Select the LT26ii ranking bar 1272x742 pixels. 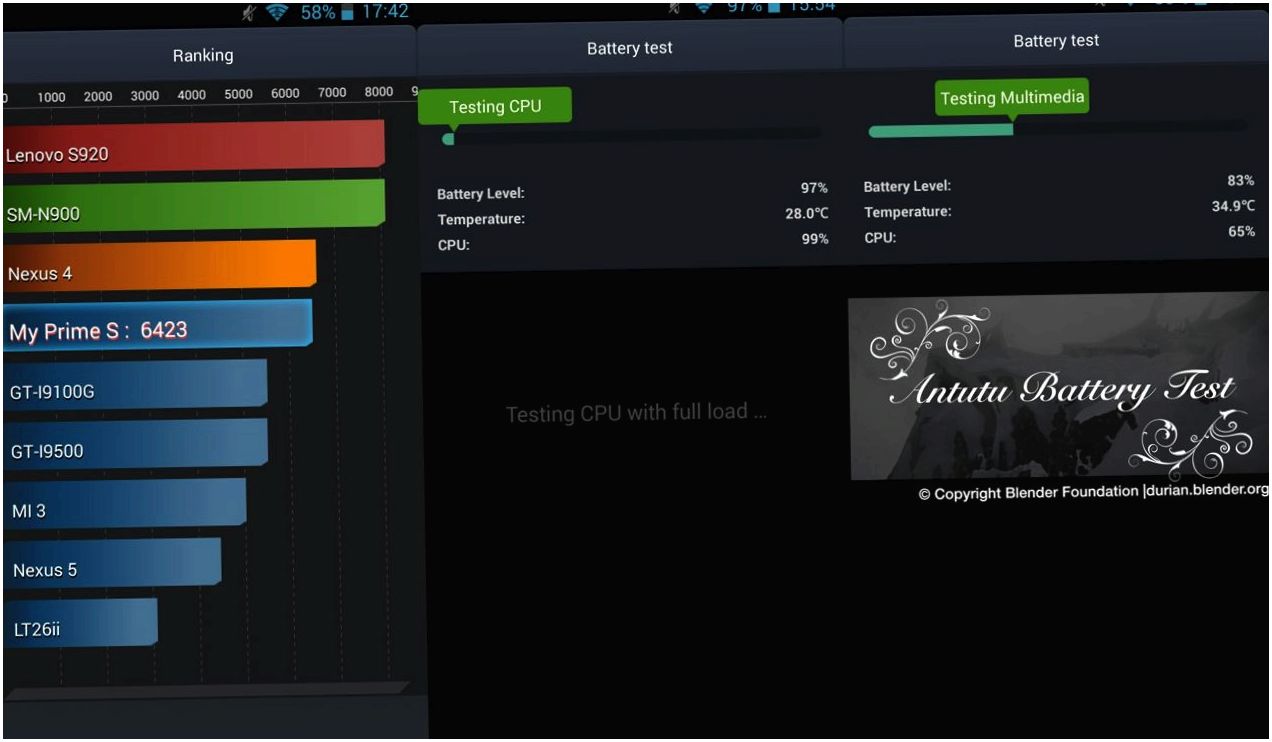pos(80,623)
